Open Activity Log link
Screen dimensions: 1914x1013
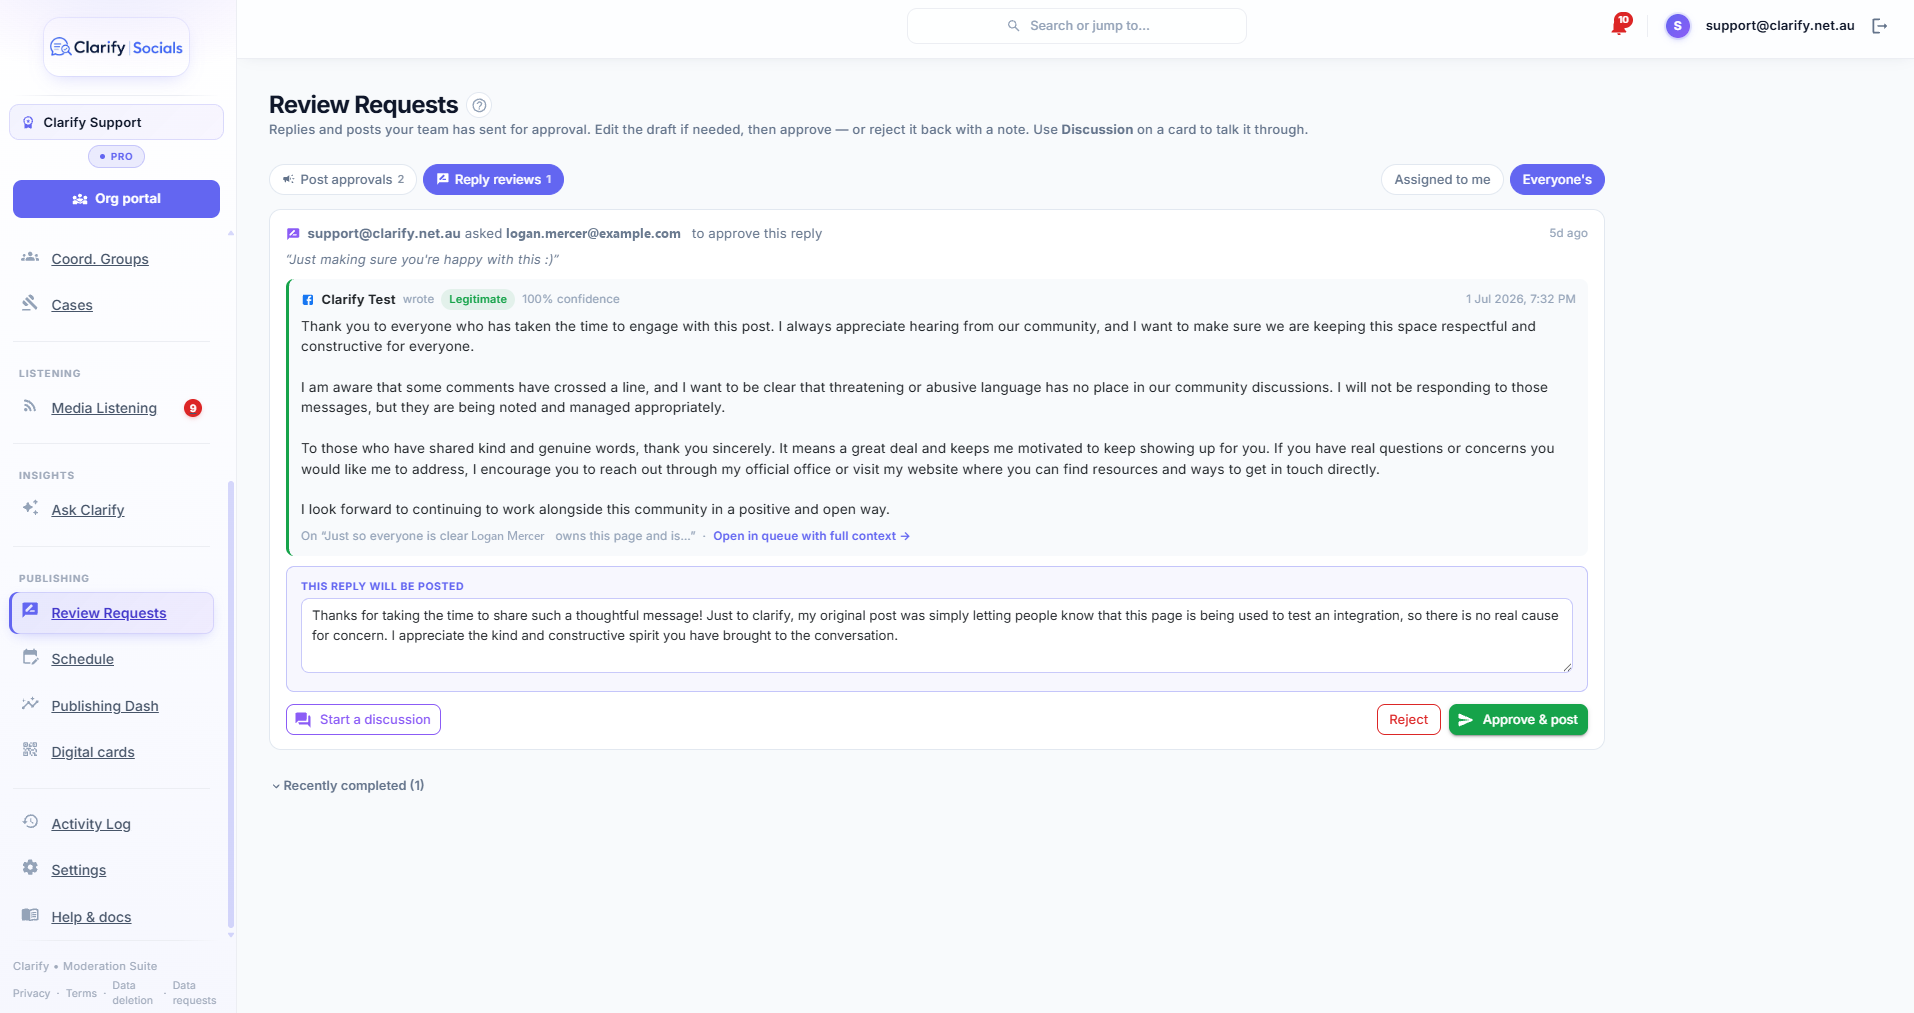(x=91, y=824)
